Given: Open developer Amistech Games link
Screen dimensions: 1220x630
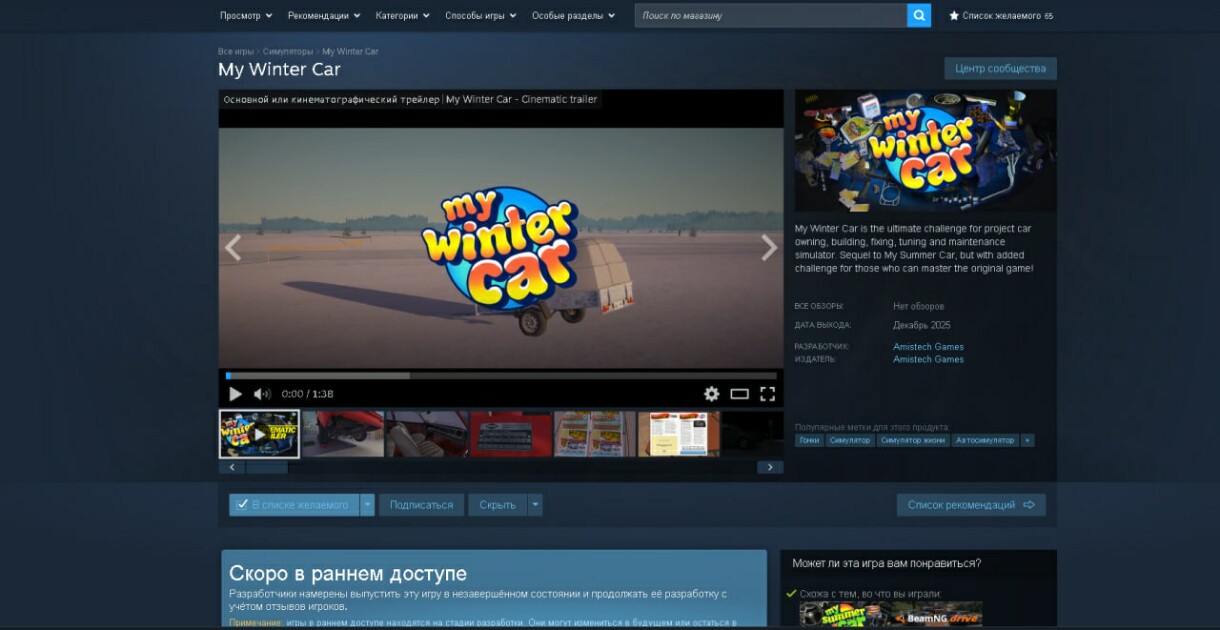Looking at the screenshot, I should 928,347.
